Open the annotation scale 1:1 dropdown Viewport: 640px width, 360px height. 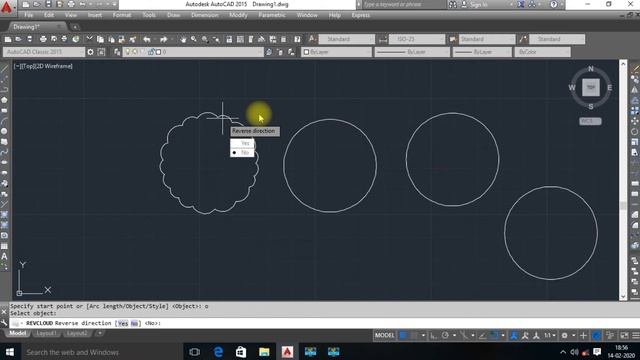coord(550,336)
